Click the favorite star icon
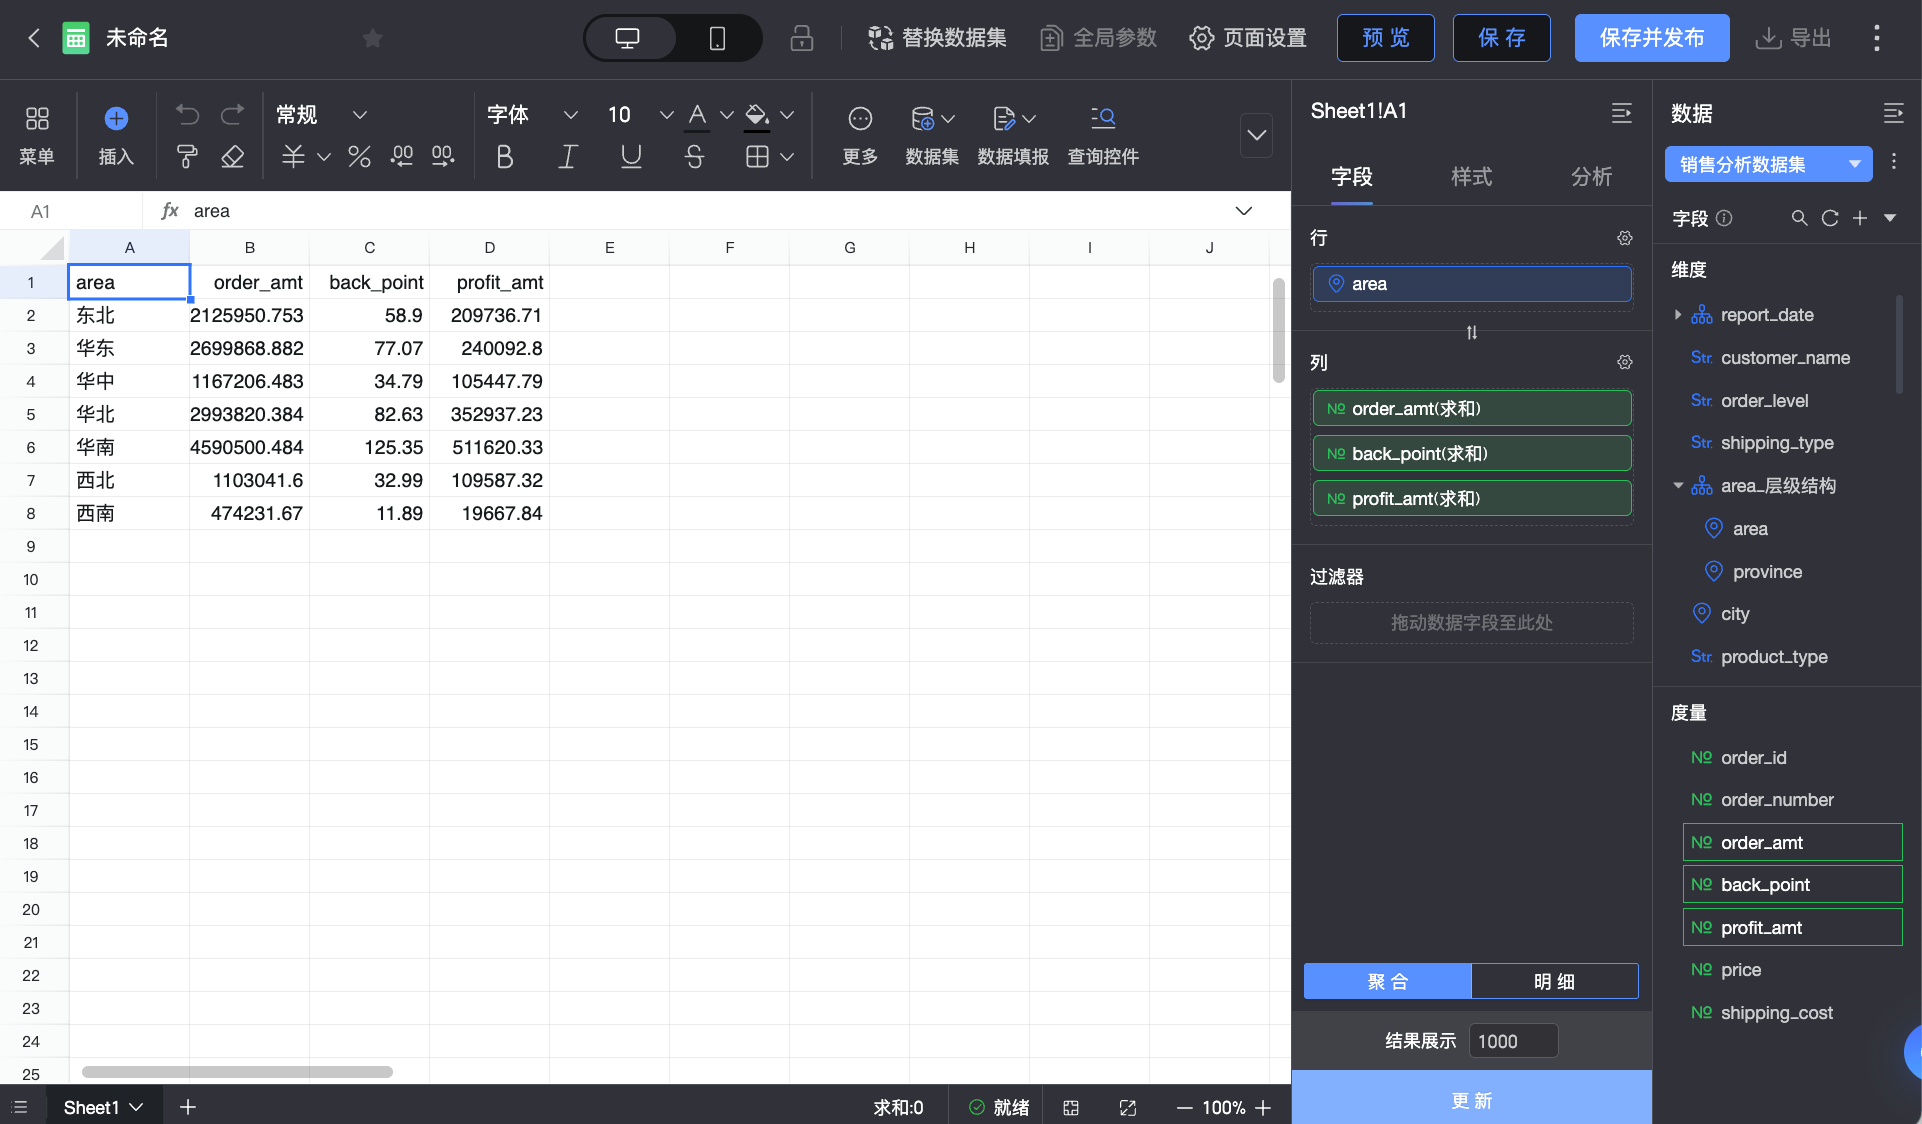This screenshot has height=1124, width=1922. (x=372, y=38)
